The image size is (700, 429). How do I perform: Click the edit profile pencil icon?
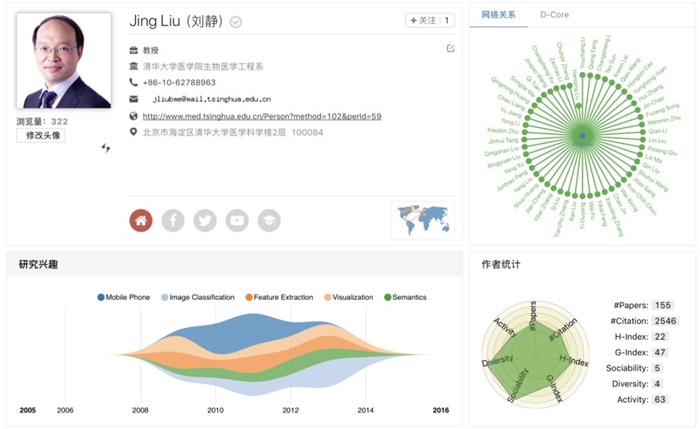pos(451,48)
